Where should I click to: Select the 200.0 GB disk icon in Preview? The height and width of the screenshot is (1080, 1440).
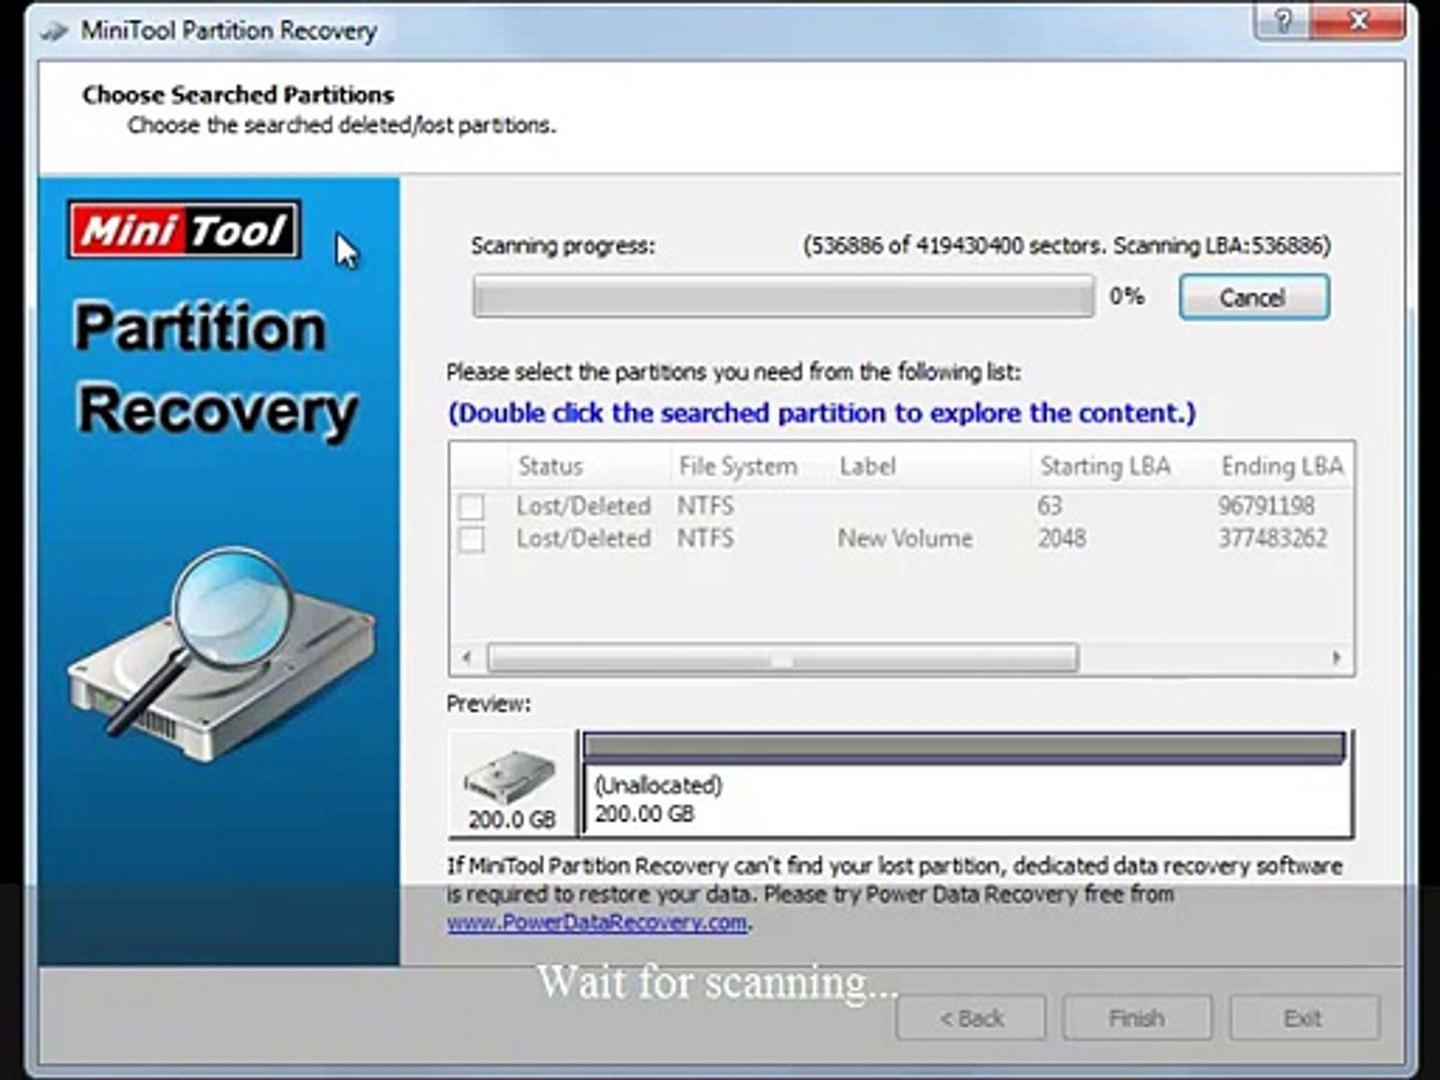coord(511,783)
